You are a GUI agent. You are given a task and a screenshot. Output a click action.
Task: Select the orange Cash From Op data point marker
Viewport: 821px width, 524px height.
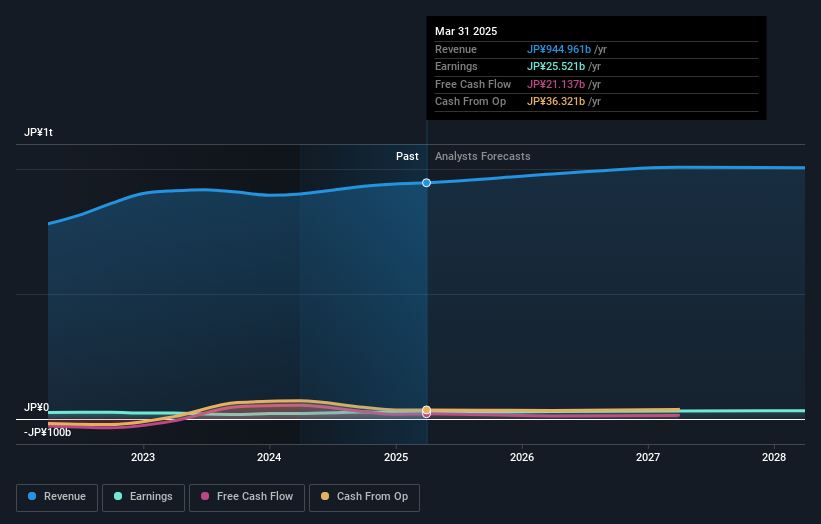coord(426,409)
